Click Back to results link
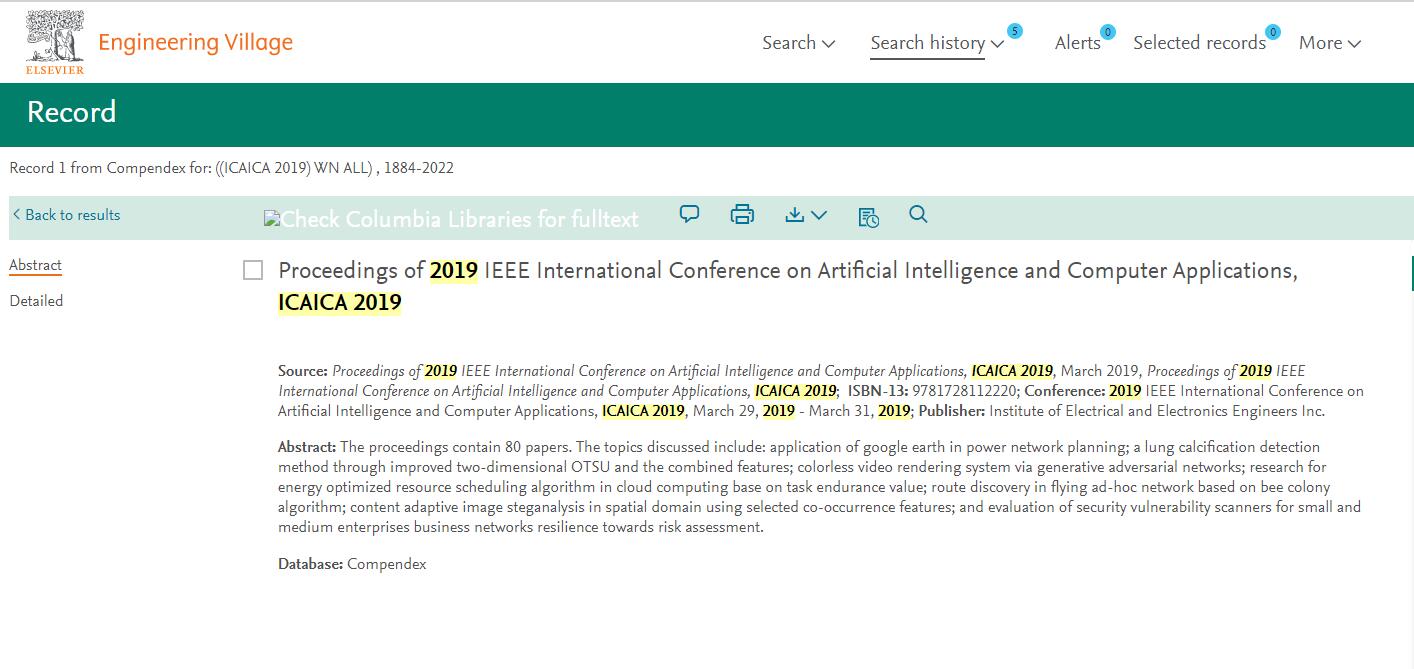 pyautogui.click(x=66, y=215)
